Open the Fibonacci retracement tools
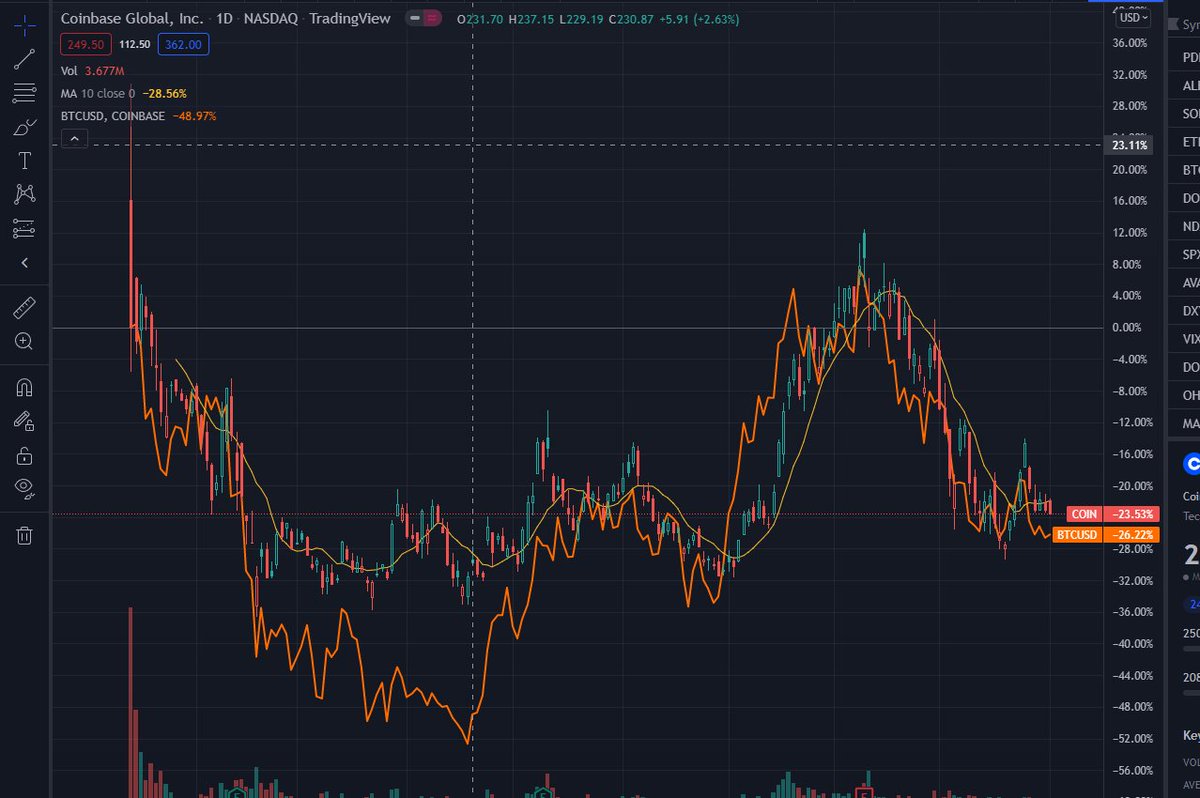This screenshot has height=798, width=1200. click(x=24, y=92)
